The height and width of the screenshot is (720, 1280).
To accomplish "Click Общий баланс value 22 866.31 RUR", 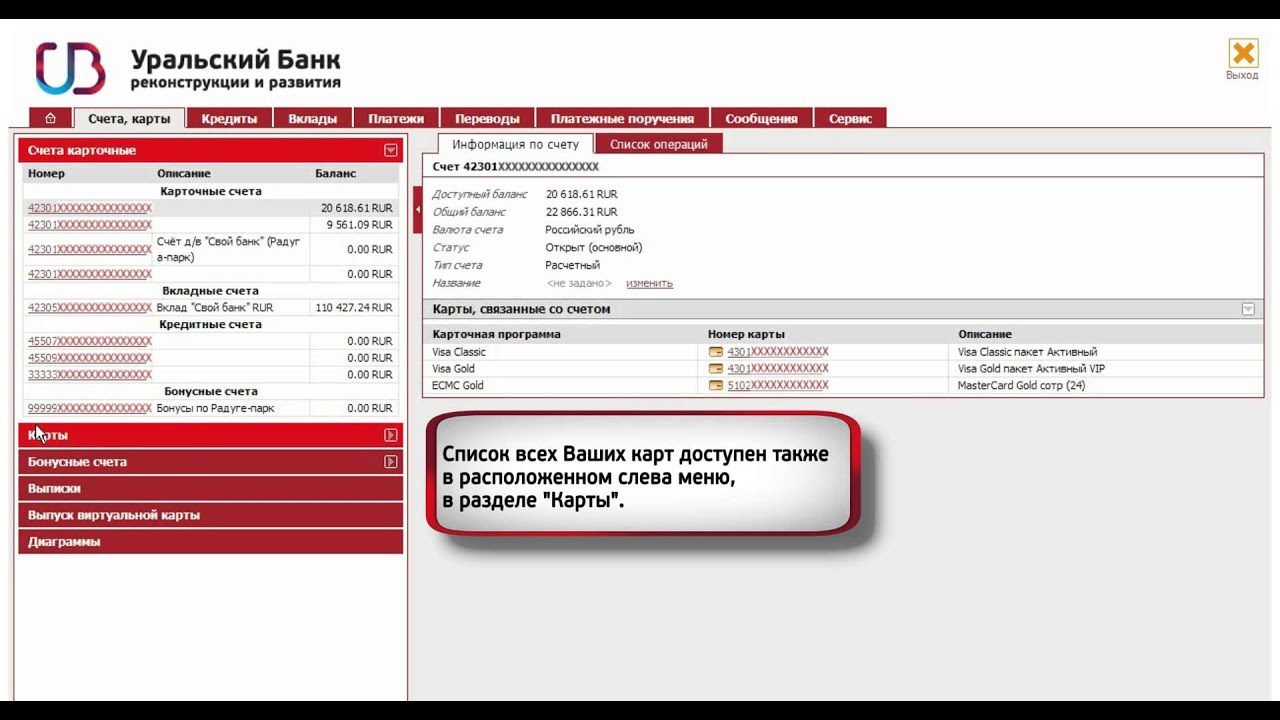I will 581,212.
